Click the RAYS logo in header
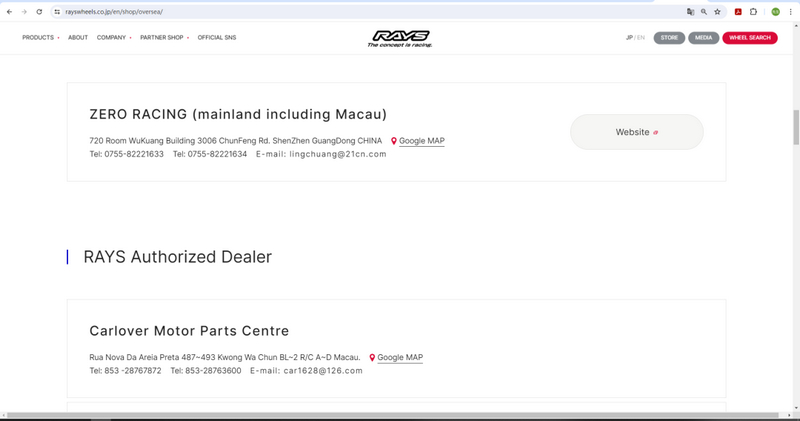Screen dimensions: 800x421 coord(400,38)
